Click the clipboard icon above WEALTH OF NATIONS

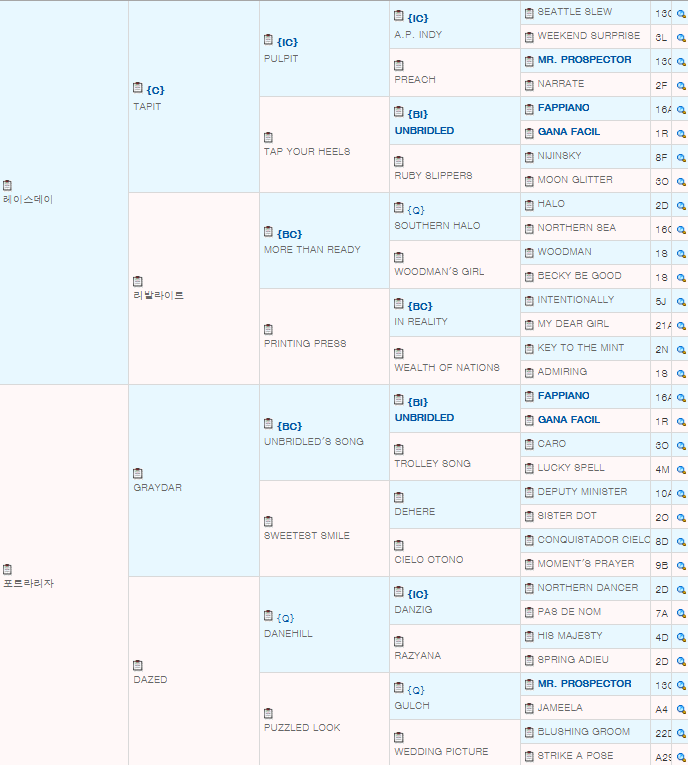point(399,354)
